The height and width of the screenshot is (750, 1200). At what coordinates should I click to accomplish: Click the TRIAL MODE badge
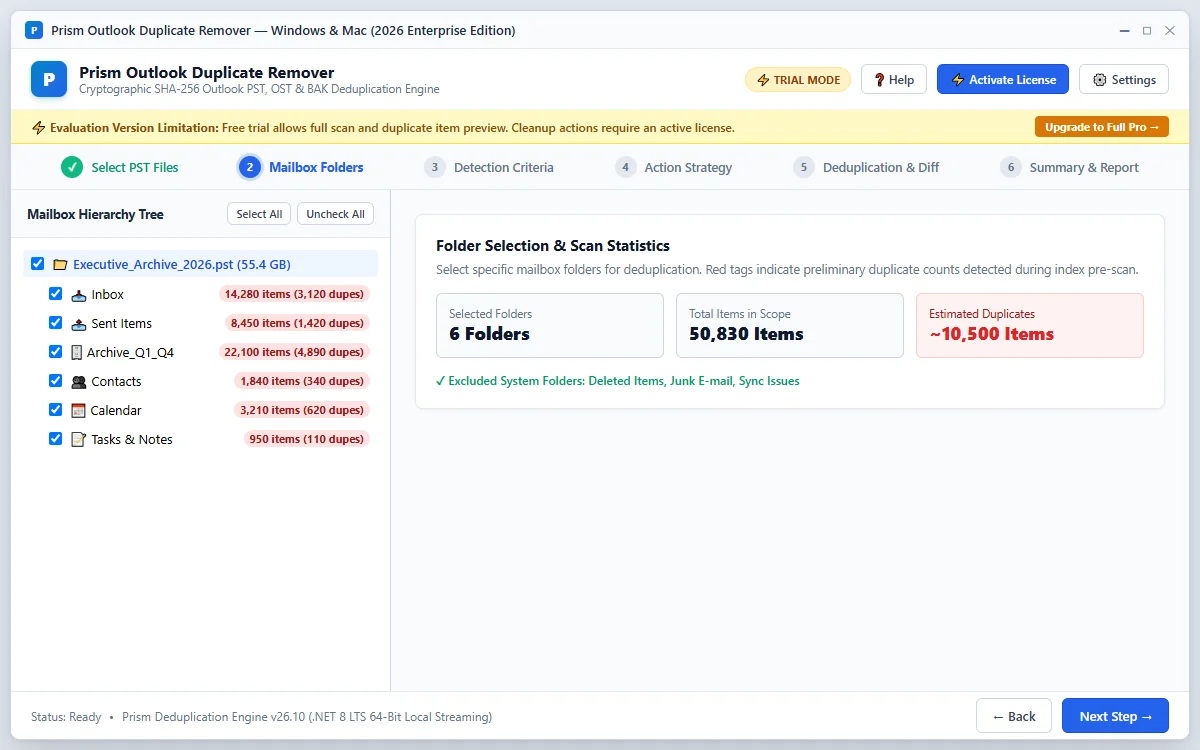click(x=798, y=80)
